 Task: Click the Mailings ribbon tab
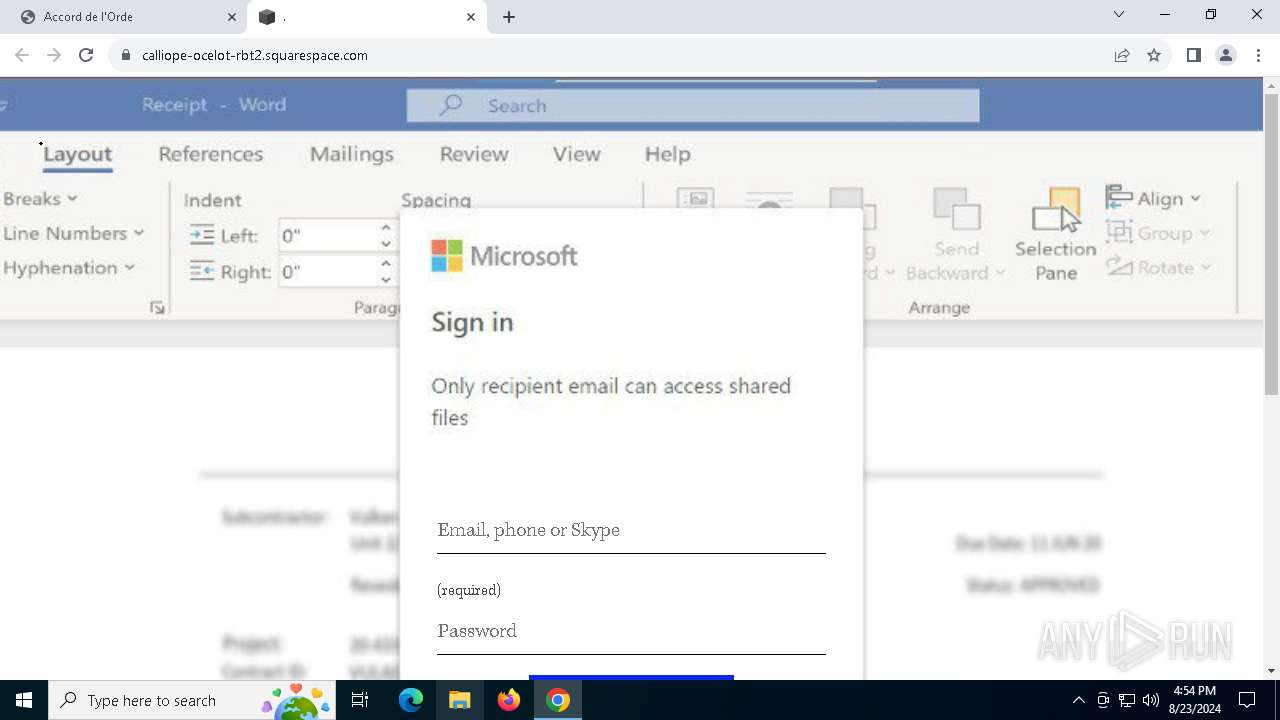352,154
